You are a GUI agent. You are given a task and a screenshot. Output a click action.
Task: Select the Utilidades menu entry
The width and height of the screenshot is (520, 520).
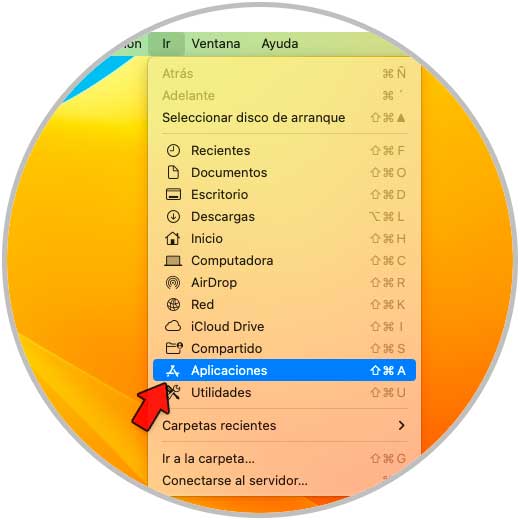tap(284, 393)
